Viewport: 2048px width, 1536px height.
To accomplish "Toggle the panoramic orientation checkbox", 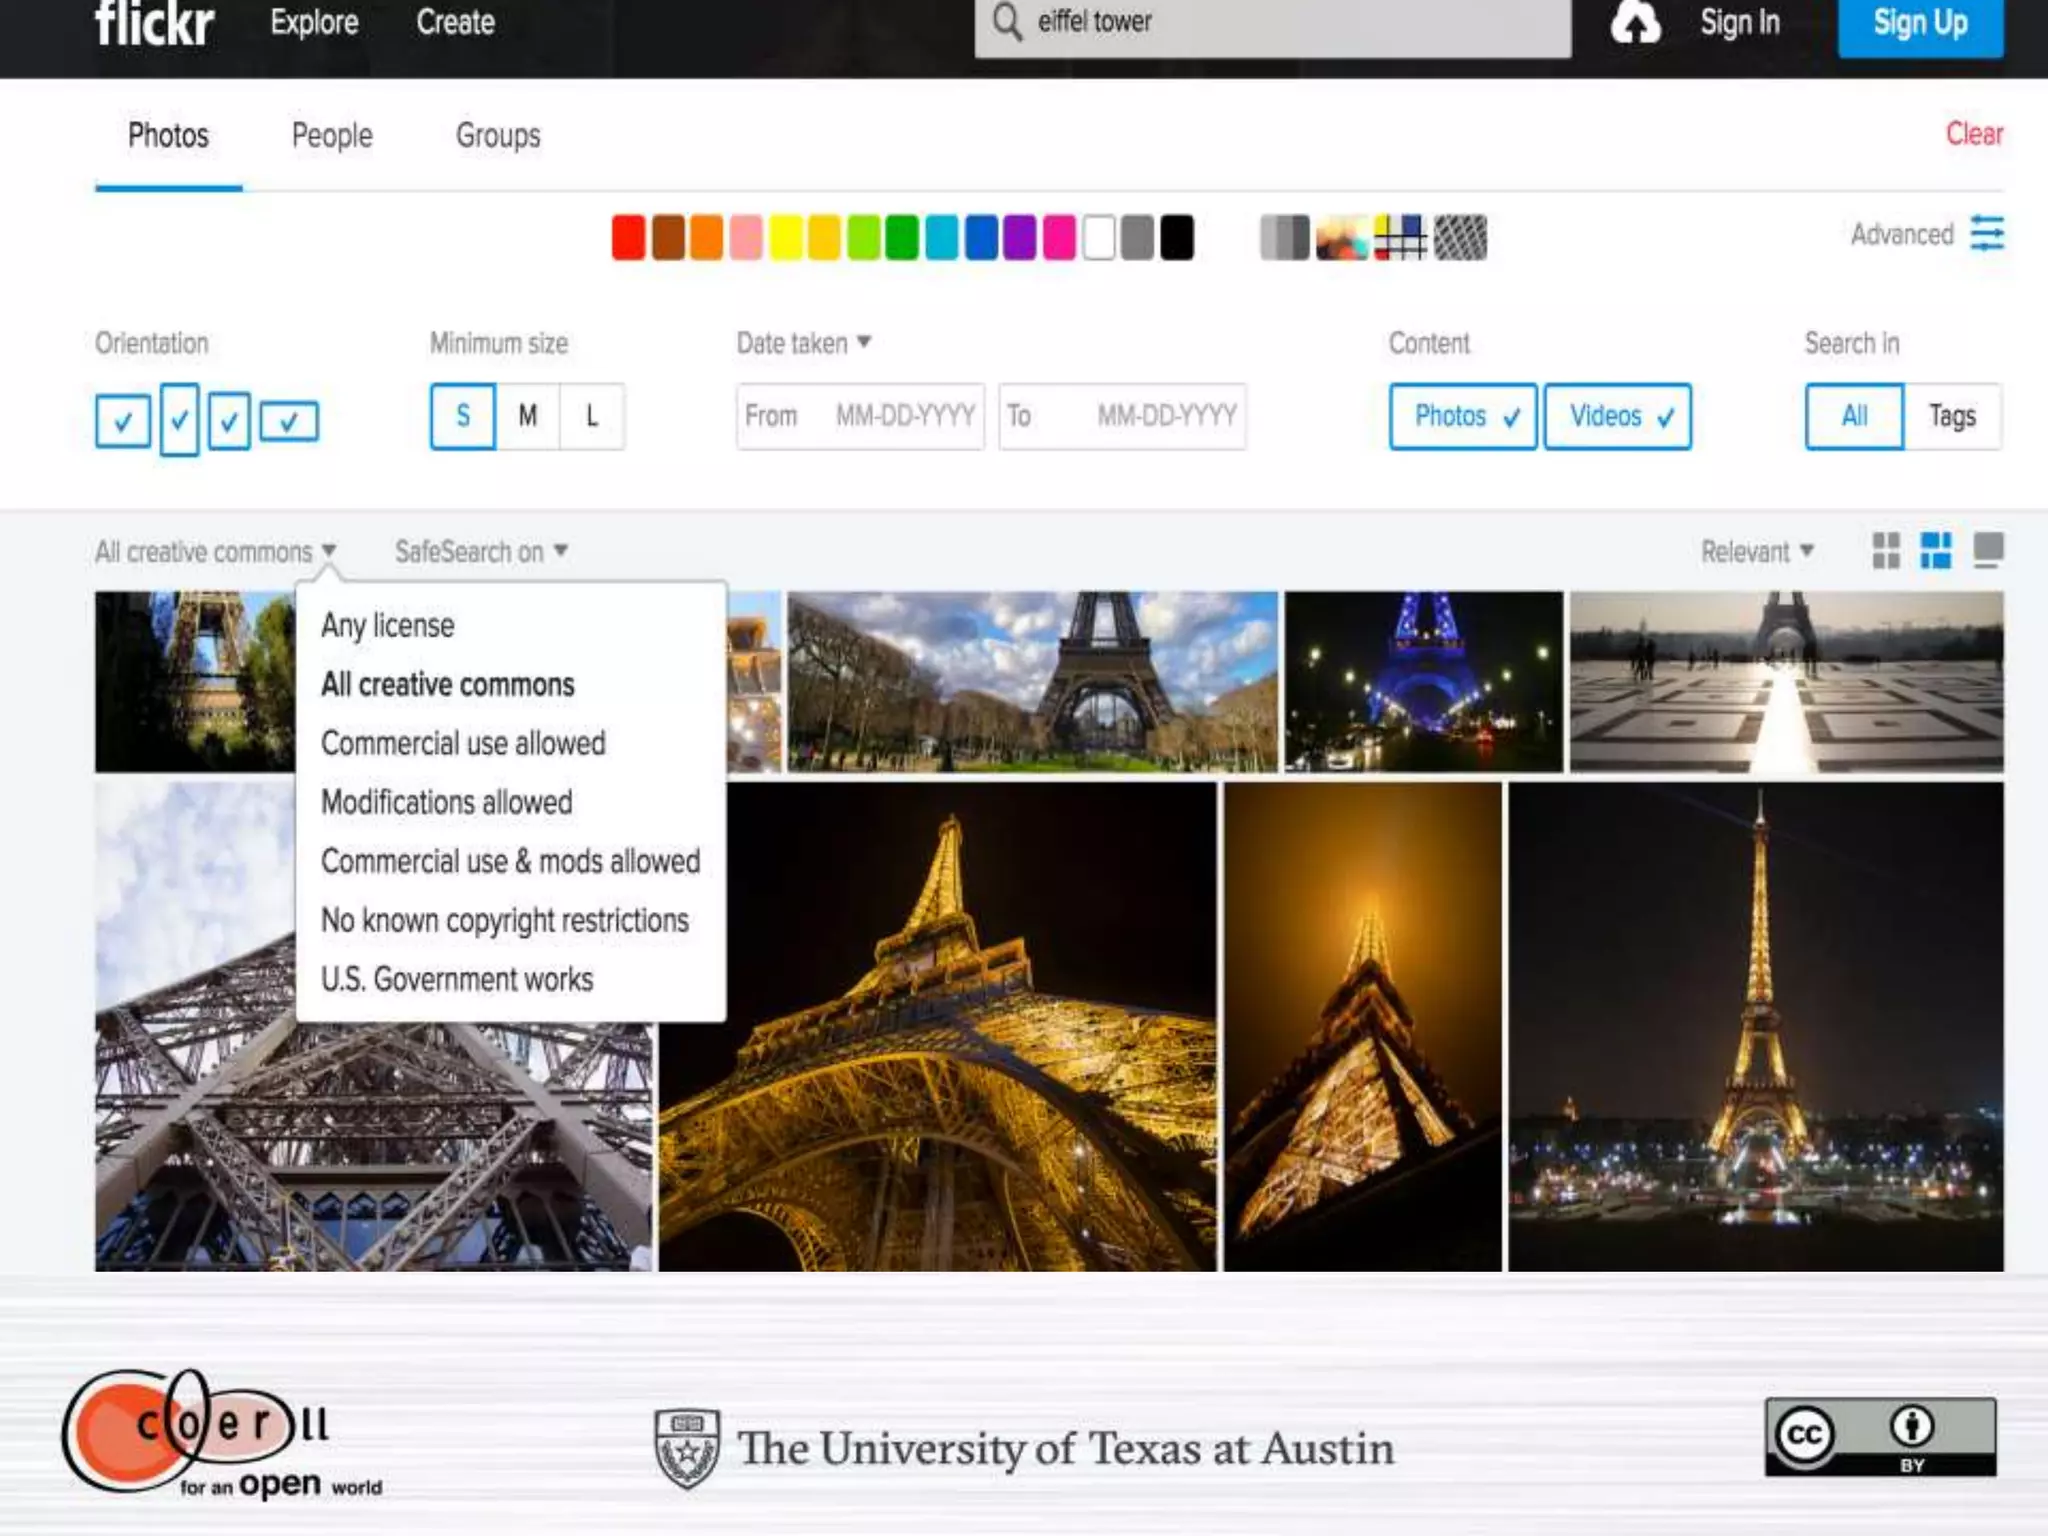I will (289, 421).
